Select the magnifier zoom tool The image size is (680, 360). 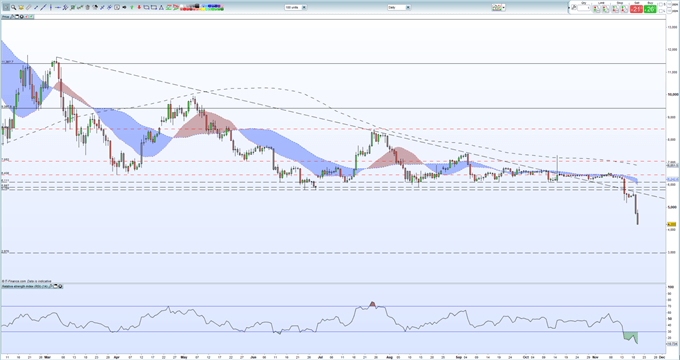[x=14, y=7]
